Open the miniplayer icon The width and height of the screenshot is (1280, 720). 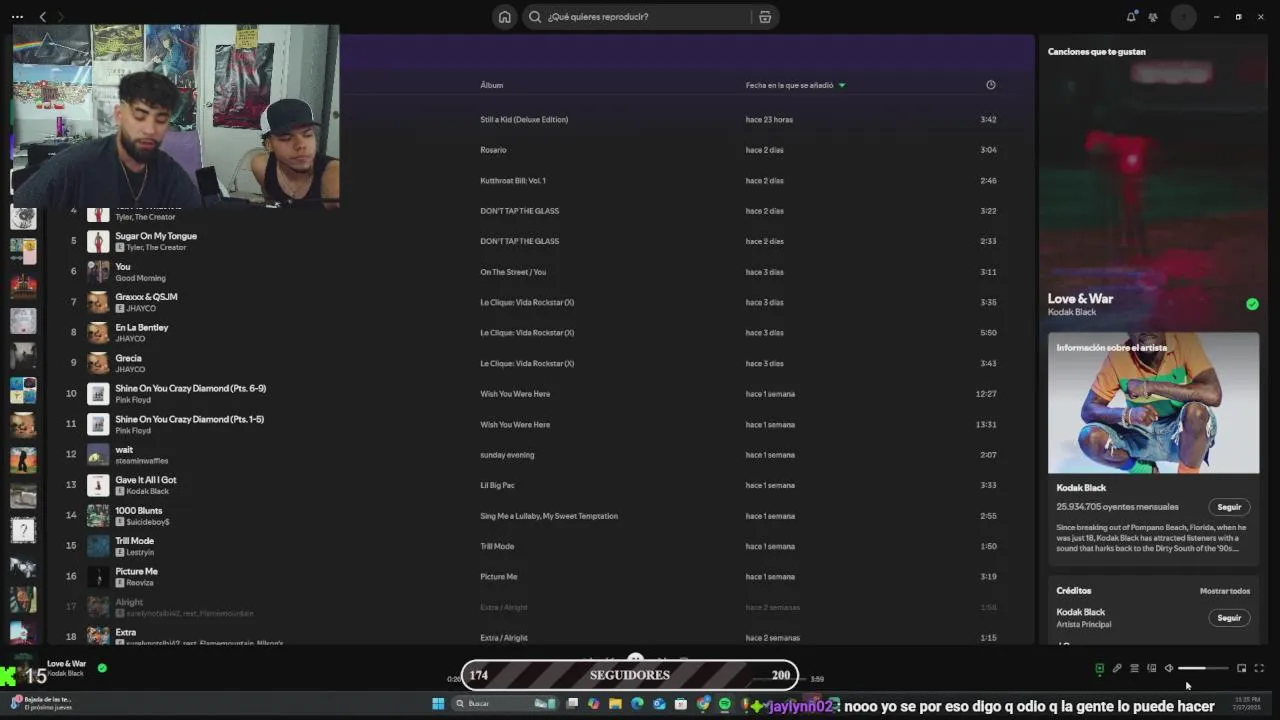[x=1242, y=668]
